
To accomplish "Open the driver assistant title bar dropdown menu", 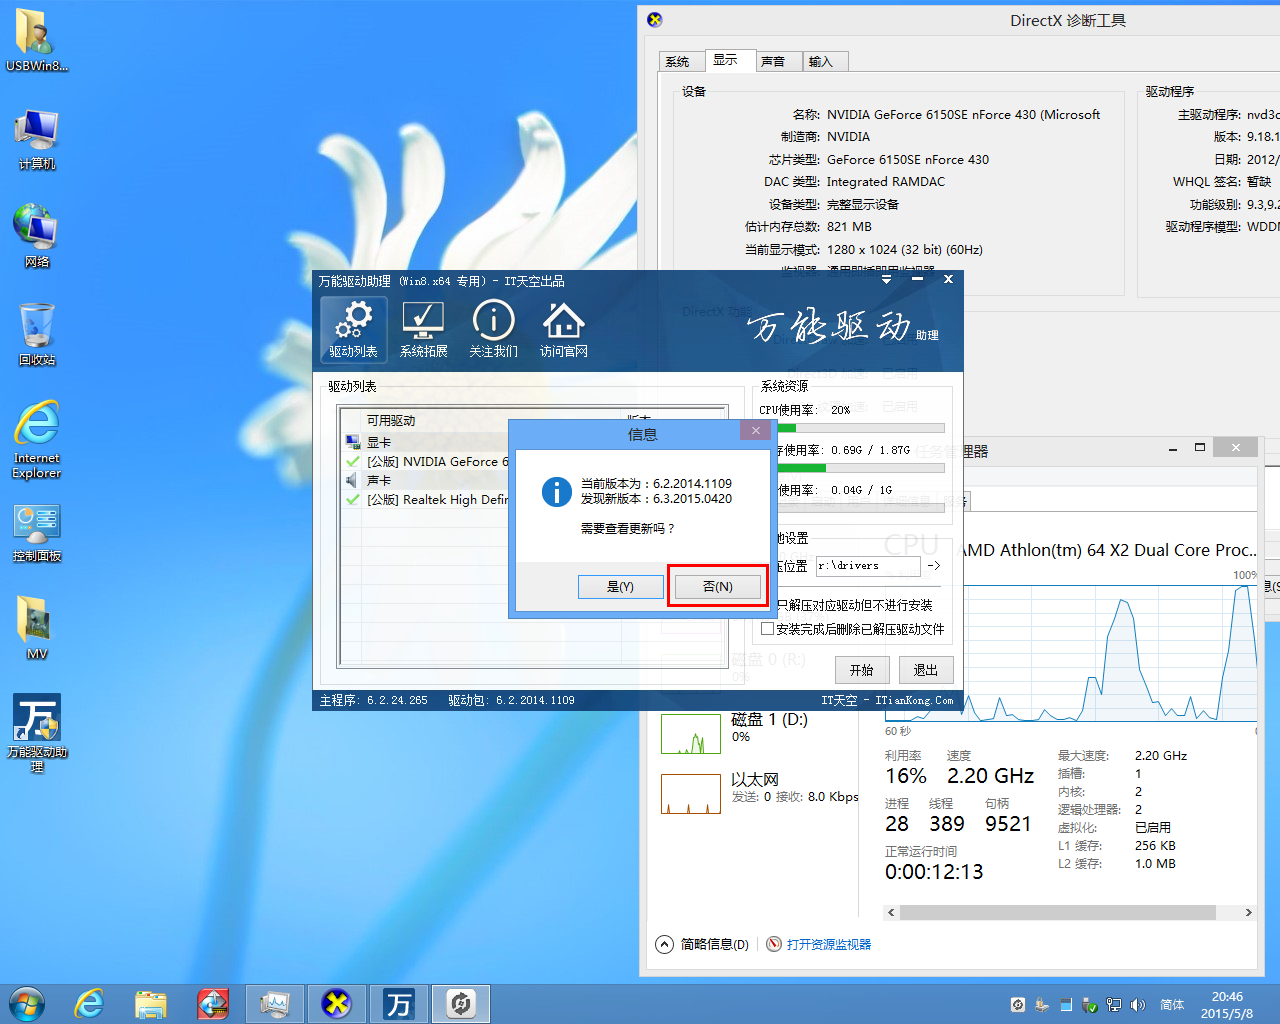I will click(x=886, y=279).
